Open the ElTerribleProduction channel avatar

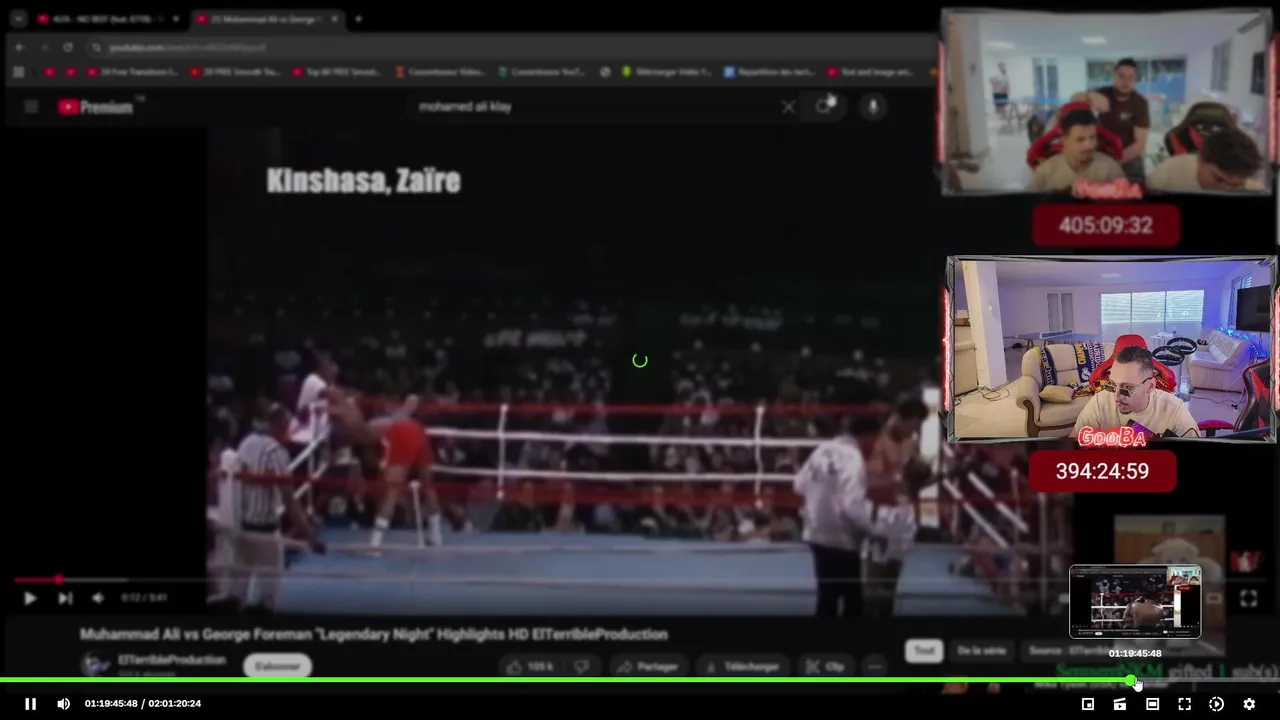[x=96, y=666]
